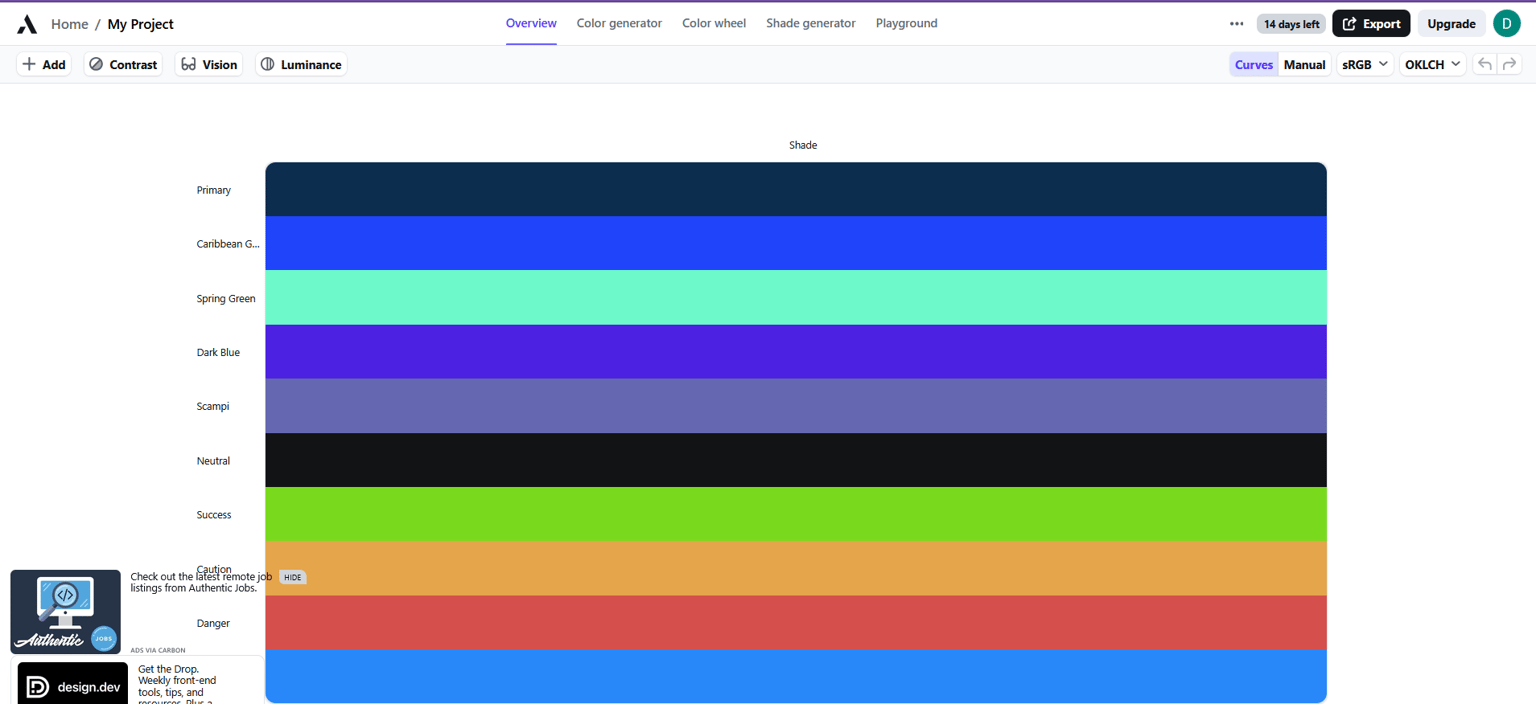Screen dimensions: 1536x704
Task: Click the Authentic Jobs ad text
Action: (201, 582)
